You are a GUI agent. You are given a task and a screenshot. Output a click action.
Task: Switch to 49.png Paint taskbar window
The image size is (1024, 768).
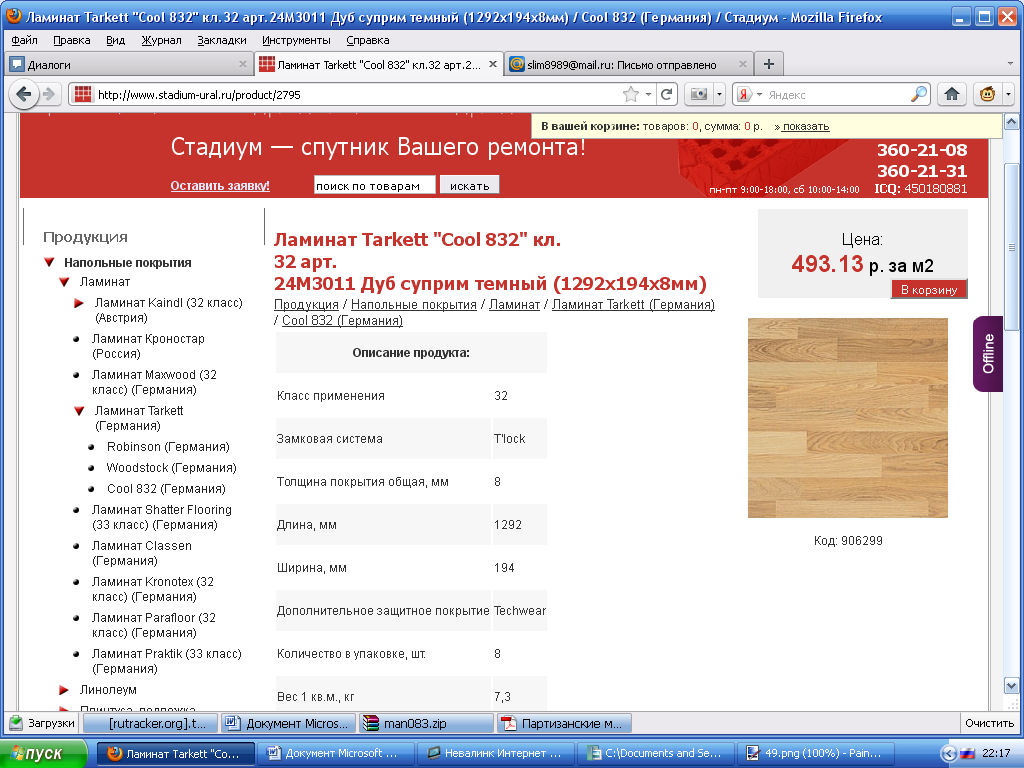click(x=816, y=753)
